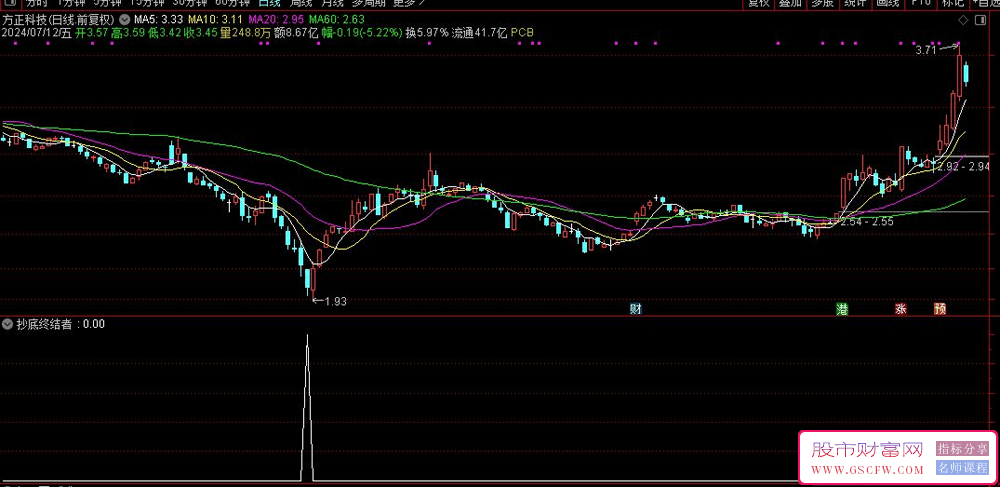Click the MA5: 3.33 label
The width and height of the screenshot is (1000, 487).
click(x=159, y=20)
